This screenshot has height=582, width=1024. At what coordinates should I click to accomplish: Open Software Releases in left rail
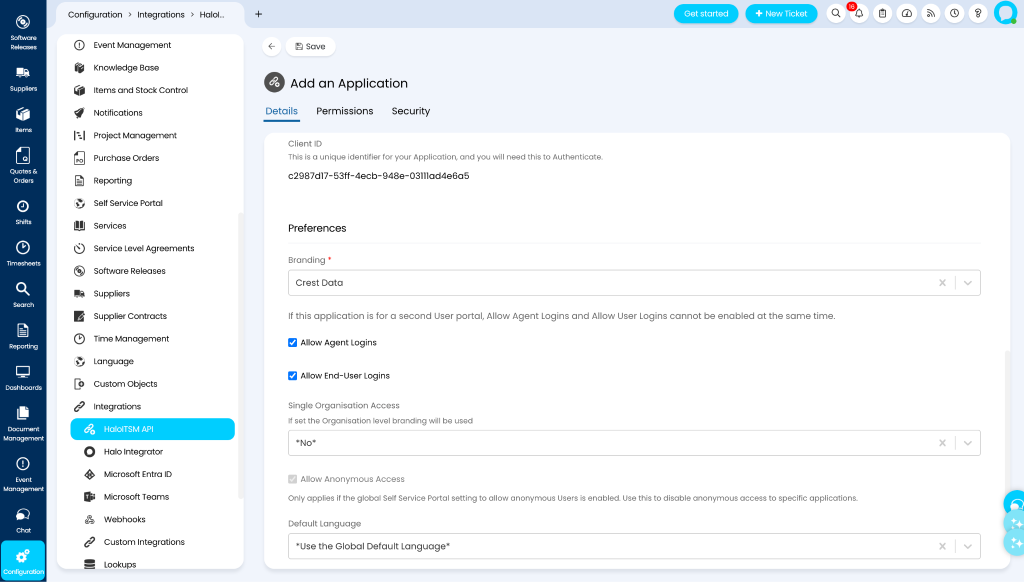pos(23,33)
